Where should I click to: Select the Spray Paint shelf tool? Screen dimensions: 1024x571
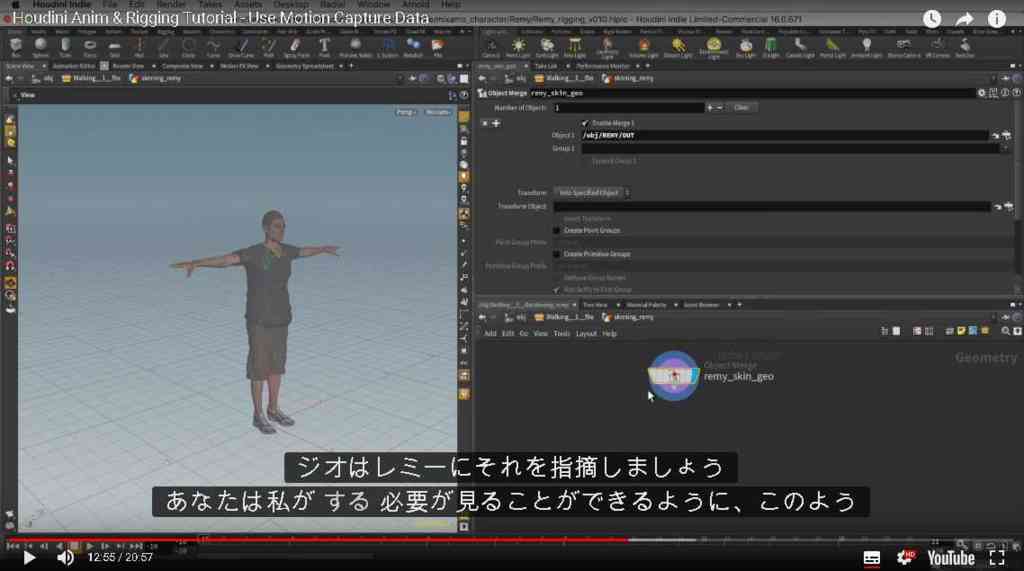coord(296,47)
